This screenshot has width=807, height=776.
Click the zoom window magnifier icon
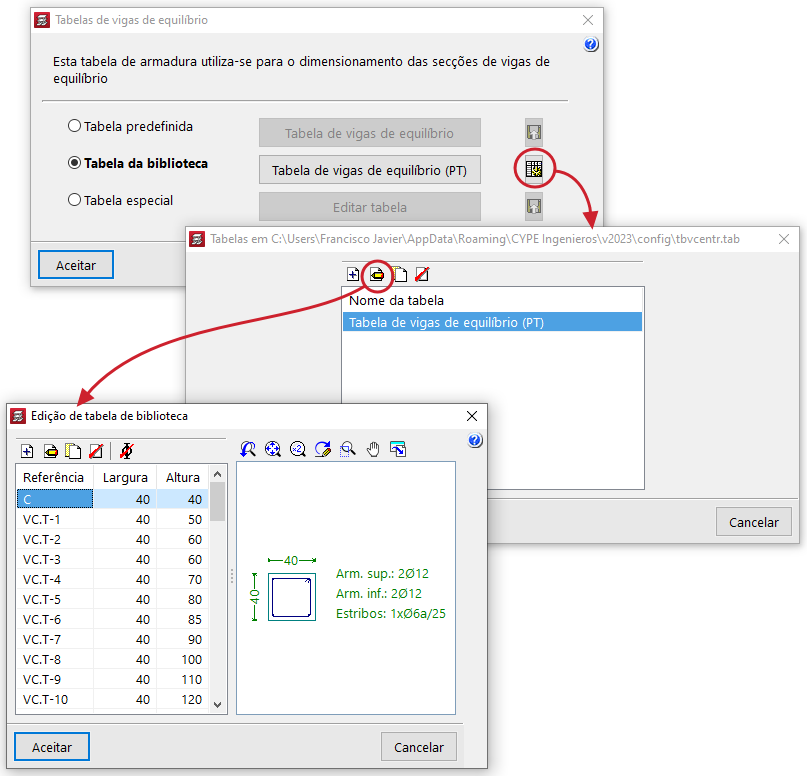click(348, 450)
